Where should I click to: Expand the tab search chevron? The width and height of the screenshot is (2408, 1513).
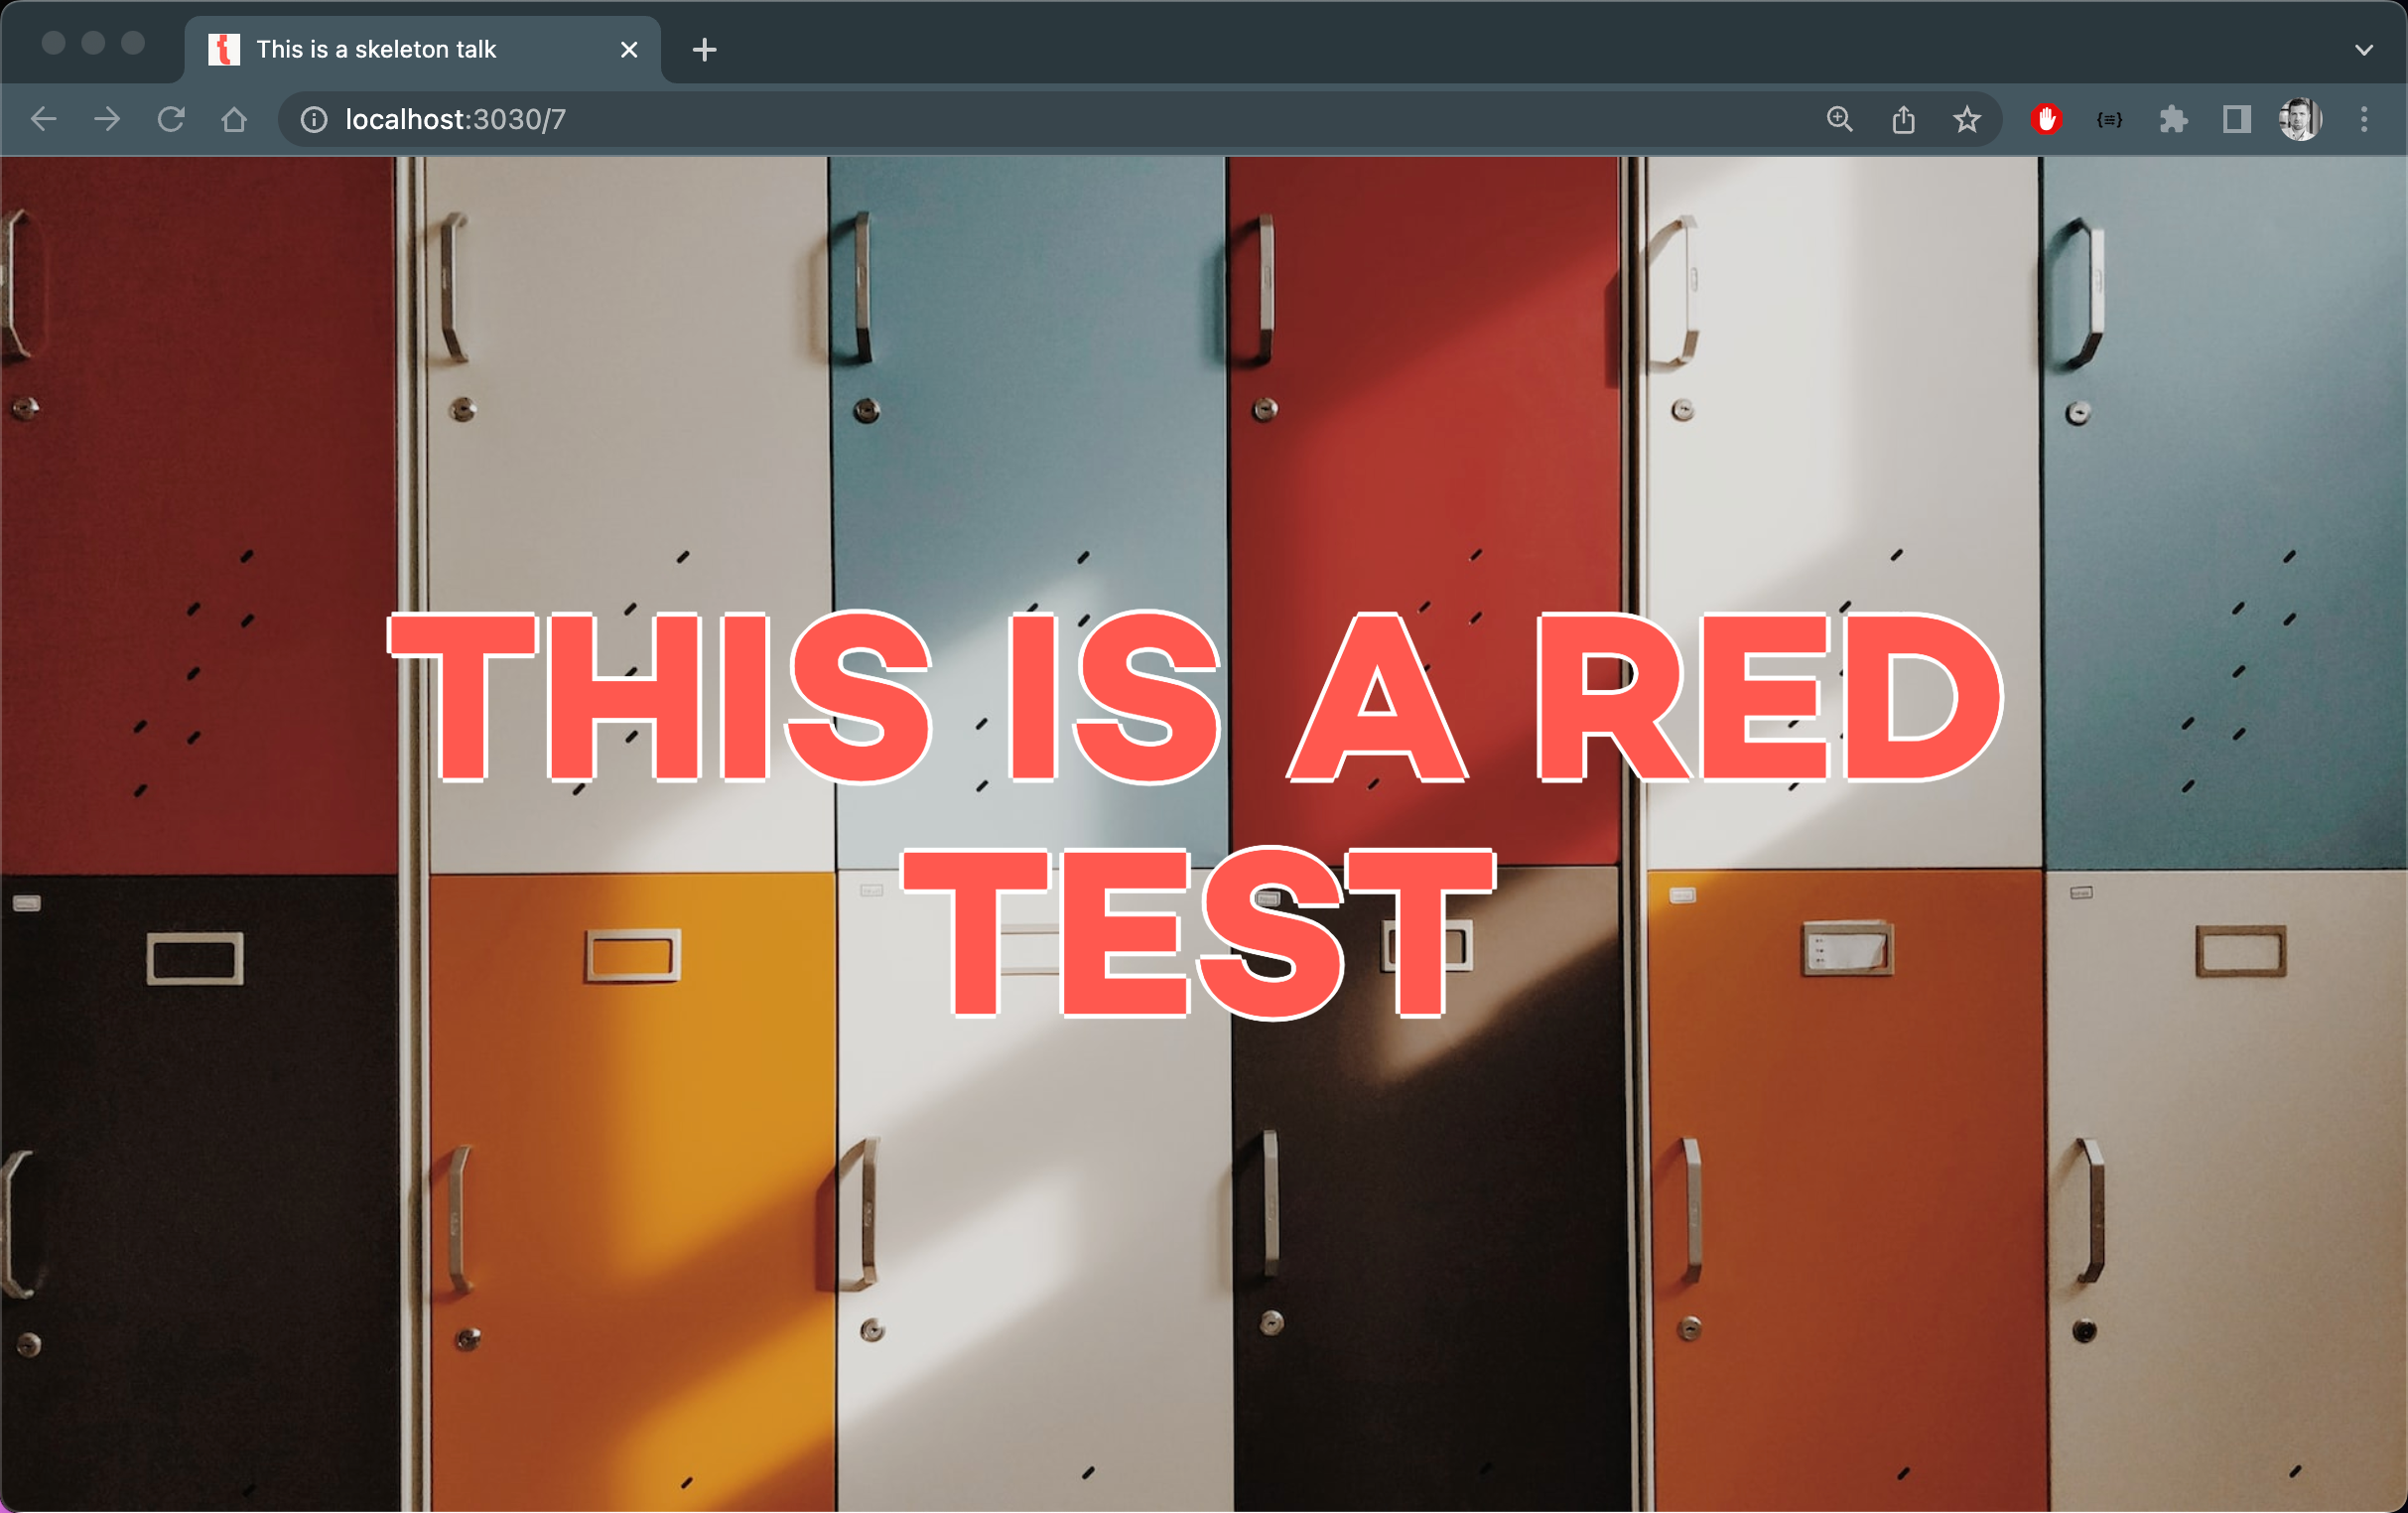(x=2364, y=50)
